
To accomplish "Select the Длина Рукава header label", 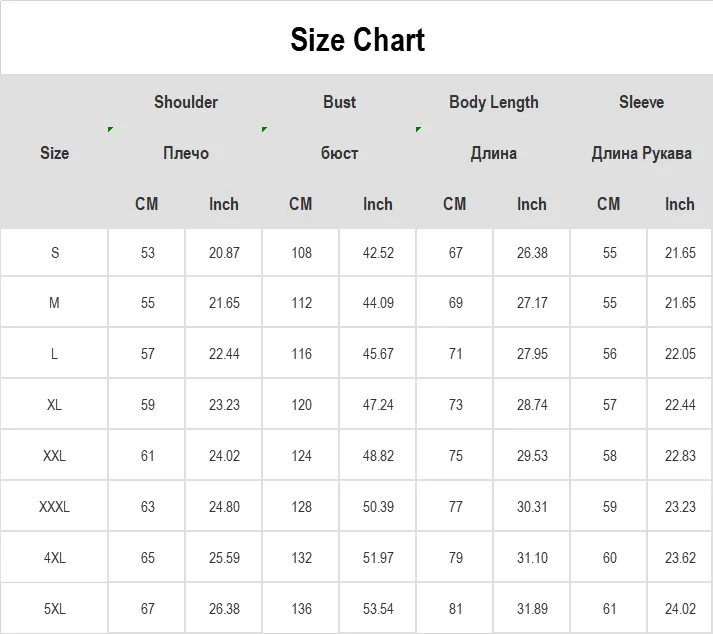I will 641,153.
